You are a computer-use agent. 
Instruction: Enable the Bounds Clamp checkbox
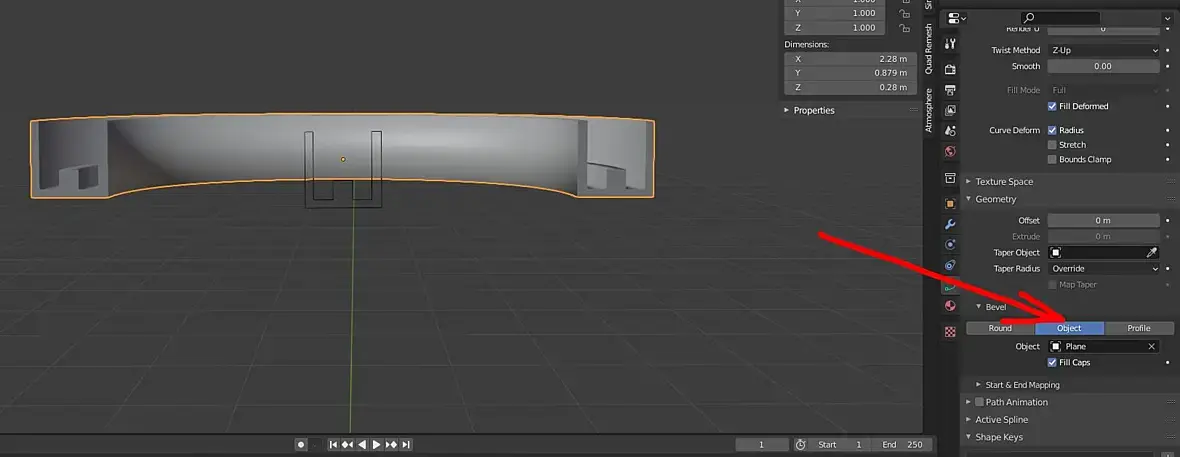(x=1052, y=160)
